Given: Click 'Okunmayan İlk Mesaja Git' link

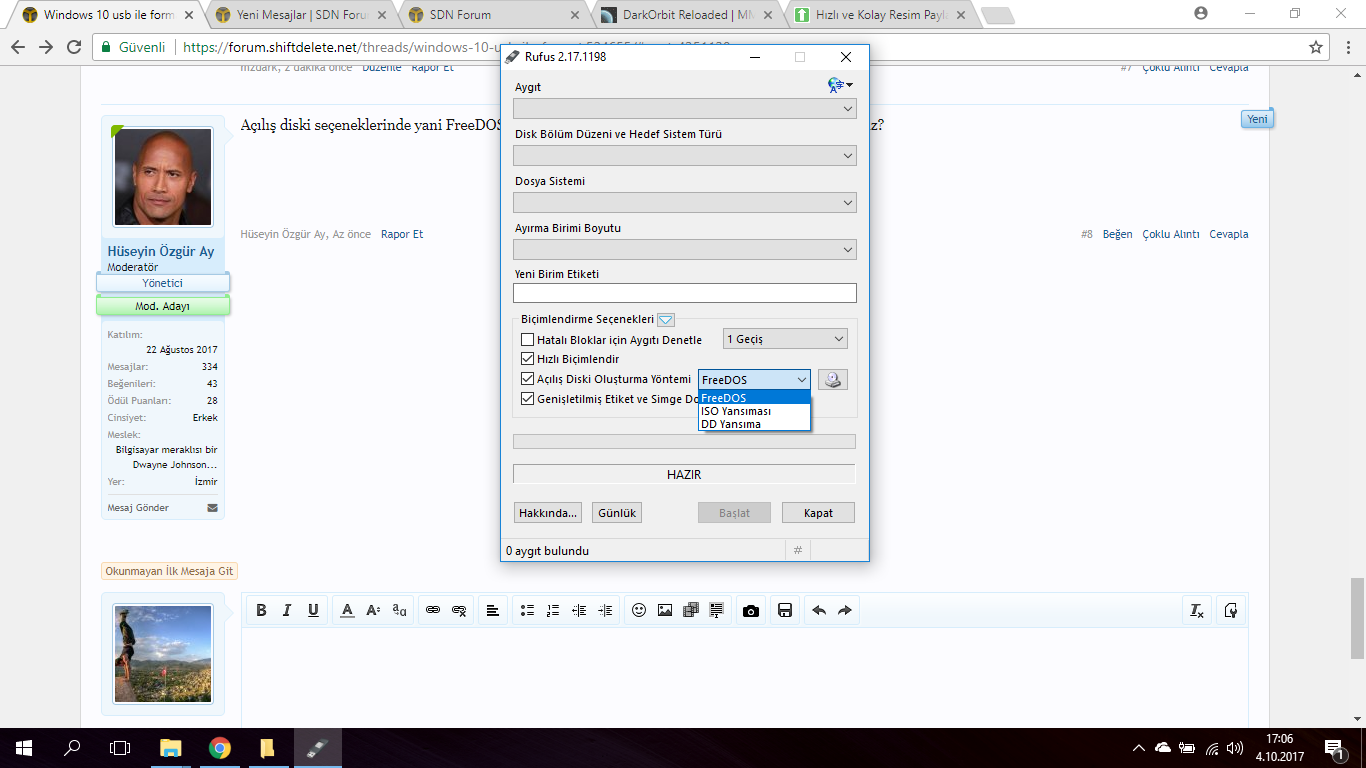Looking at the screenshot, I should tap(169, 572).
